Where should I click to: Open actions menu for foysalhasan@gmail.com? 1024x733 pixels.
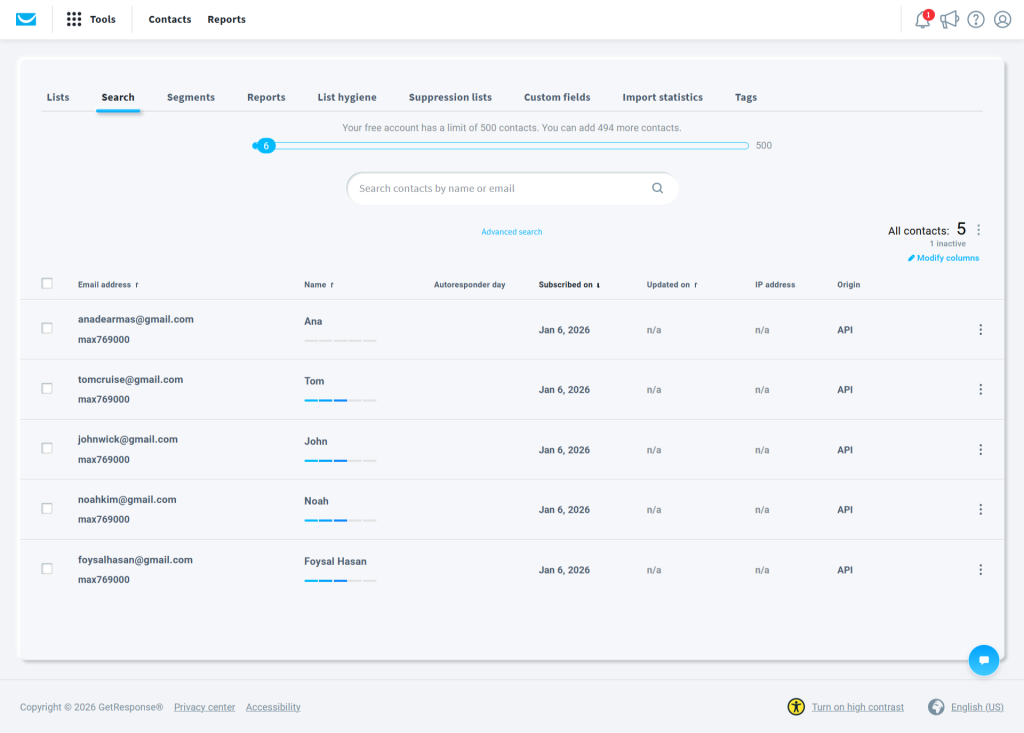click(980, 570)
